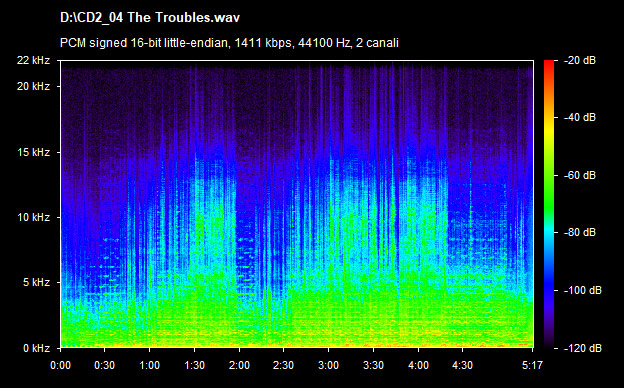Select the 3:30 time marker
624x388 pixels.
374,365
